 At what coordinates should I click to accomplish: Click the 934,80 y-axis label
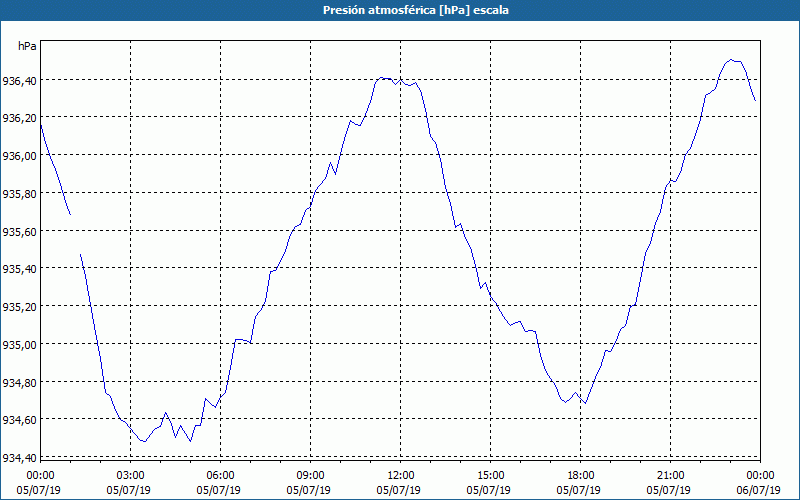point(19,382)
